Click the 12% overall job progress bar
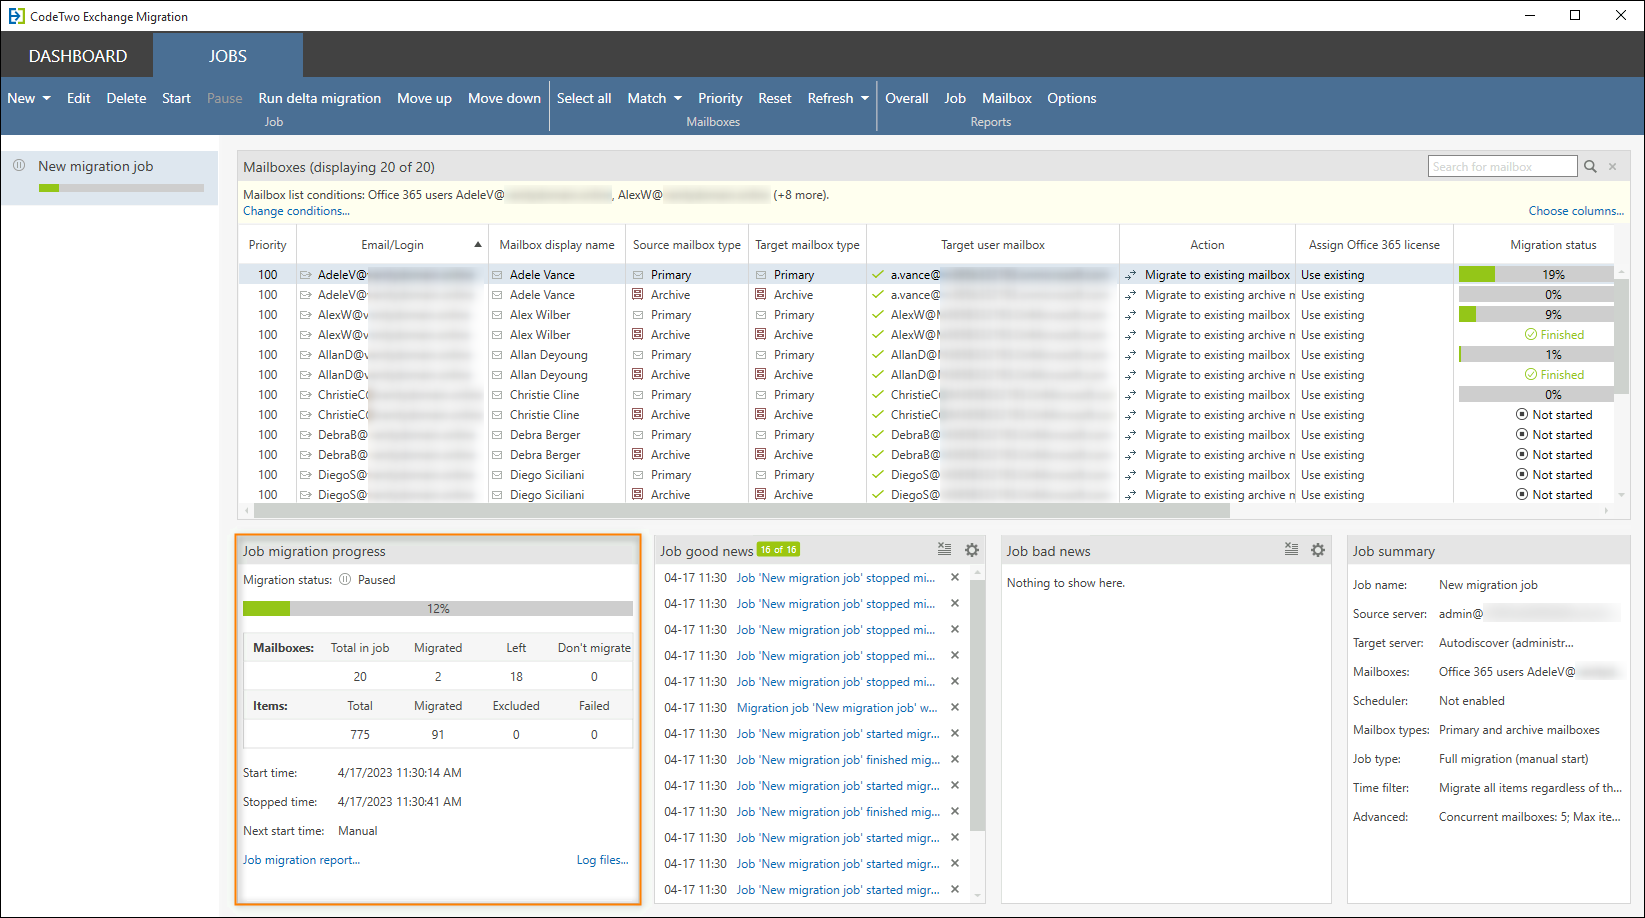Image resolution: width=1645 pixels, height=918 pixels. (x=438, y=608)
